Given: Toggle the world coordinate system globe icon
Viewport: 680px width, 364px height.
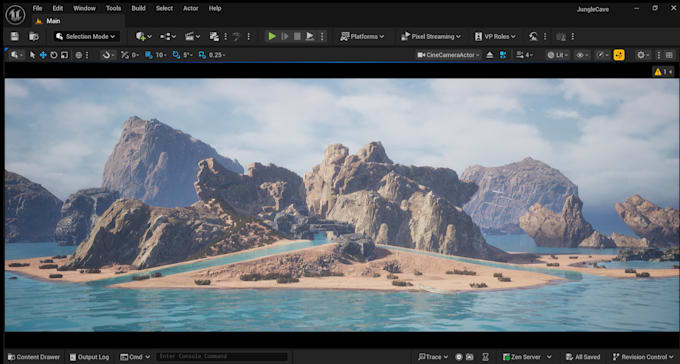Looking at the screenshot, I should [x=78, y=55].
